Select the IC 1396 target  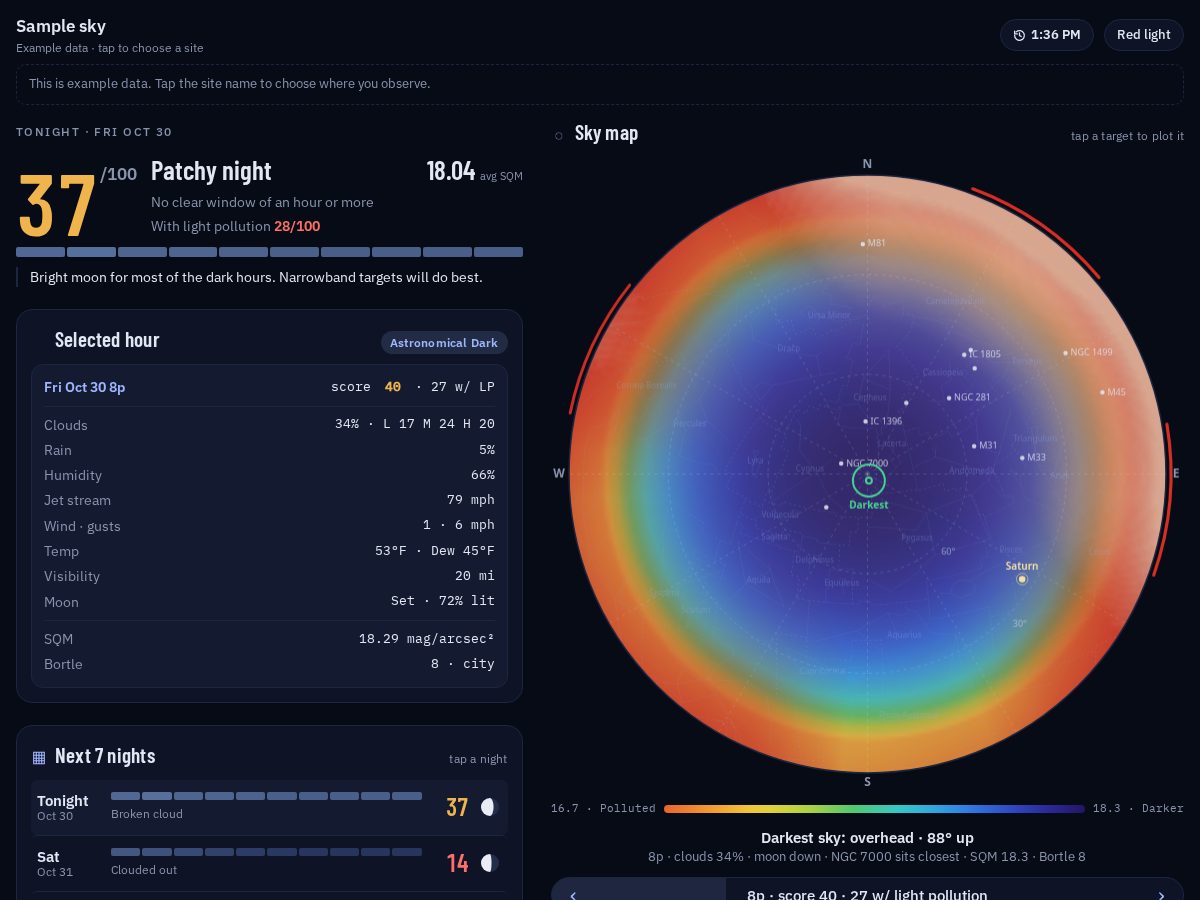865,421
